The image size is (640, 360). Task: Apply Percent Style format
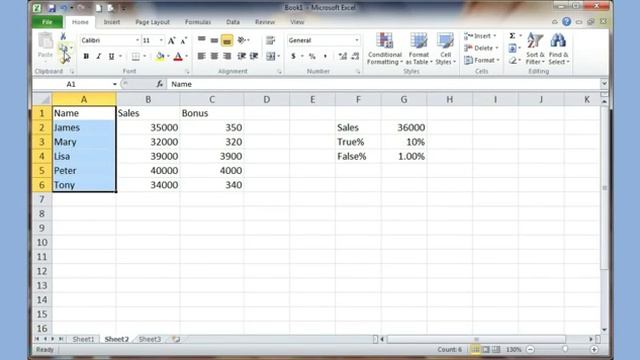[x=312, y=56]
